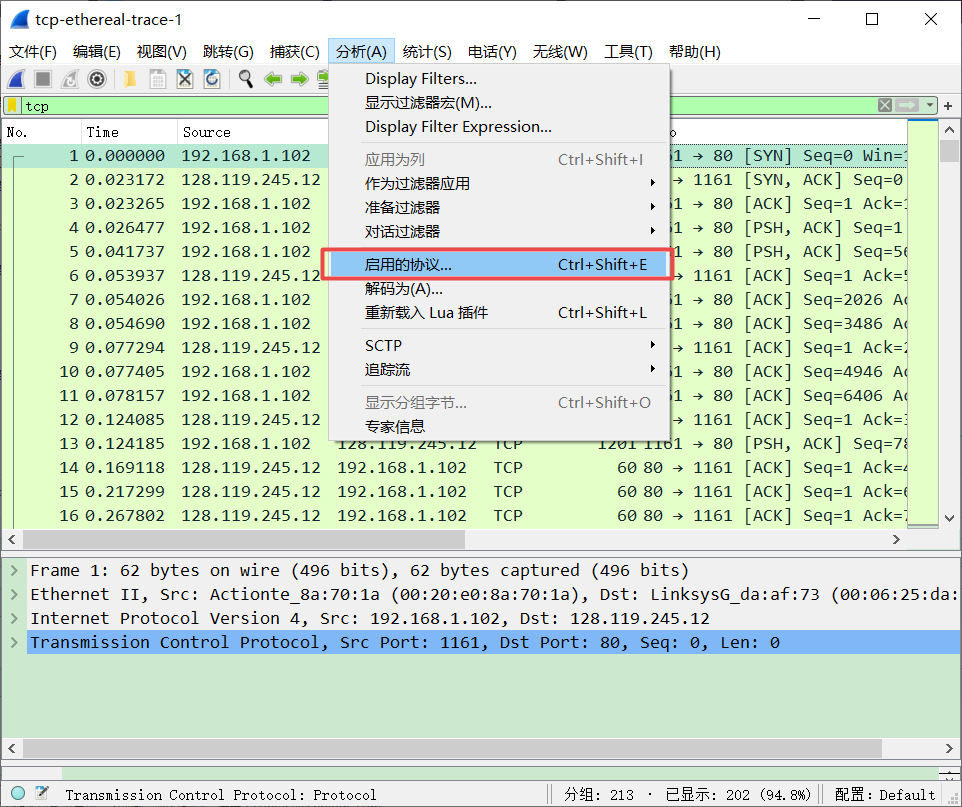Open the 作为过滤器应用 submenu
The width and height of the screenshot is (962, 807).
pyautogui.click(x=498, y=183)
